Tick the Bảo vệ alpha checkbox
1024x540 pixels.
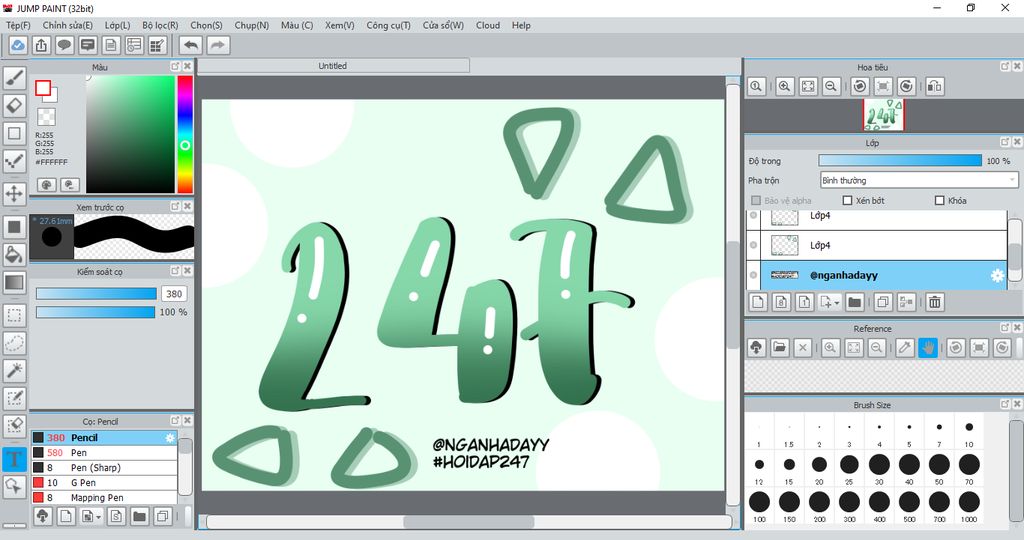(x=756, y=200)
